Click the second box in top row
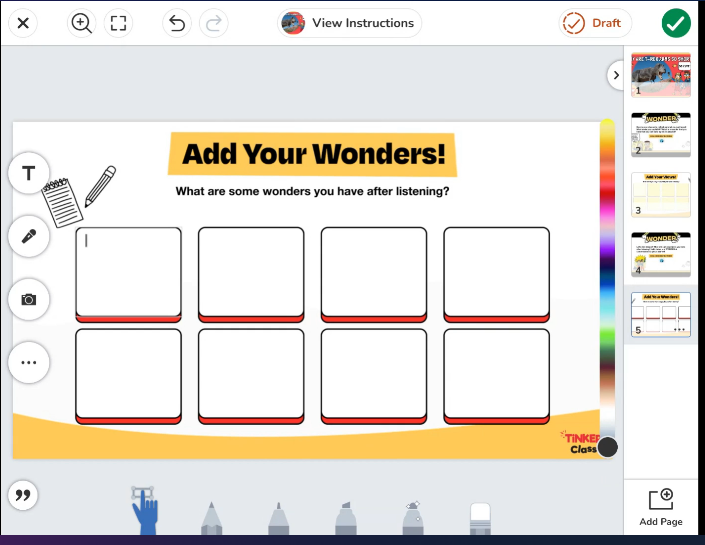The height and width of the screenshot is (545, 705). pos(251,274)
